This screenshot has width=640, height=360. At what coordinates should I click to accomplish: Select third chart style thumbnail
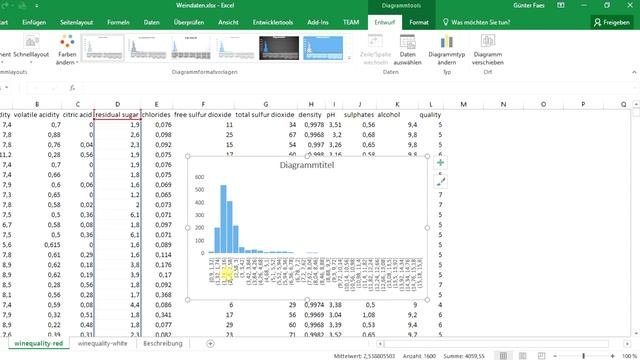[x=191, y=48]
